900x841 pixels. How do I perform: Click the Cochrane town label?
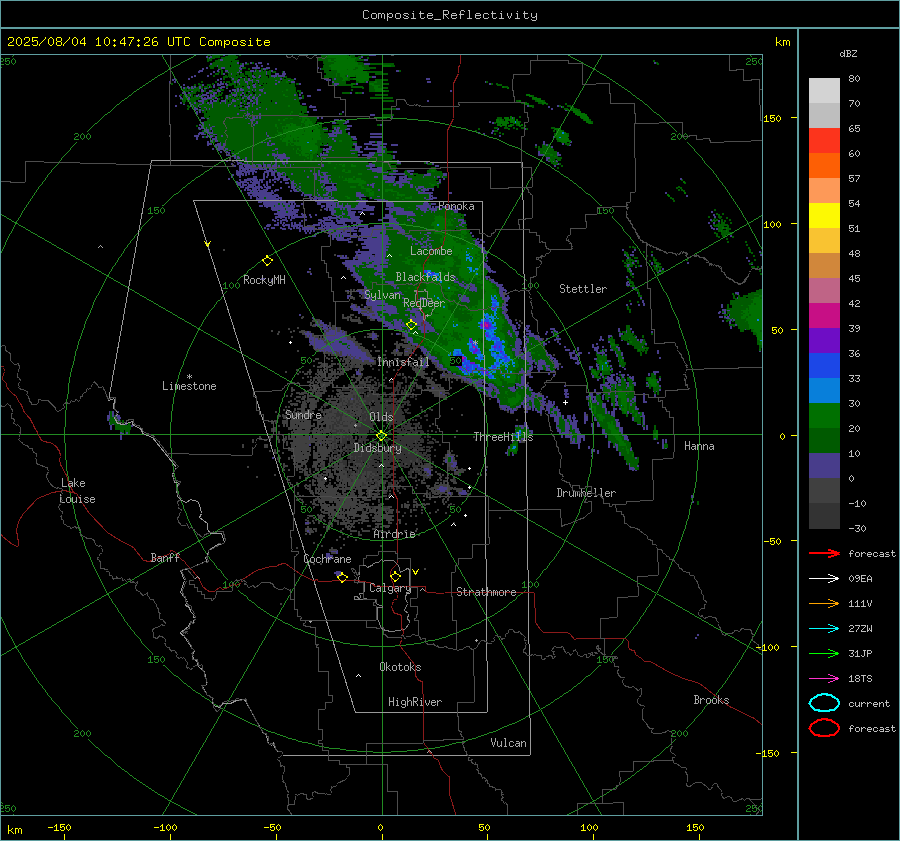(x=327, y=559)
